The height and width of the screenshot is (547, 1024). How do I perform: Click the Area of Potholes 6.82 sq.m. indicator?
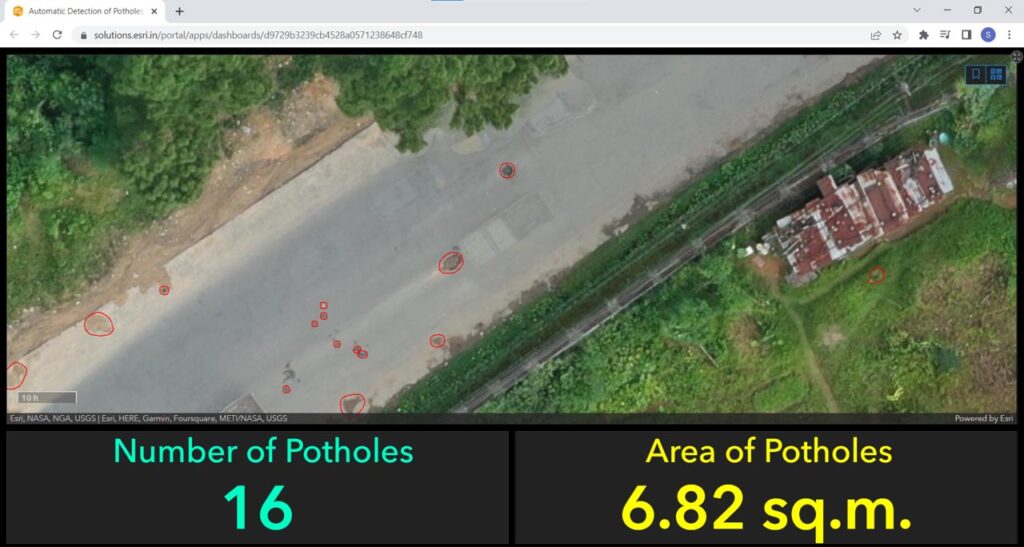click(x=766, y=507)
